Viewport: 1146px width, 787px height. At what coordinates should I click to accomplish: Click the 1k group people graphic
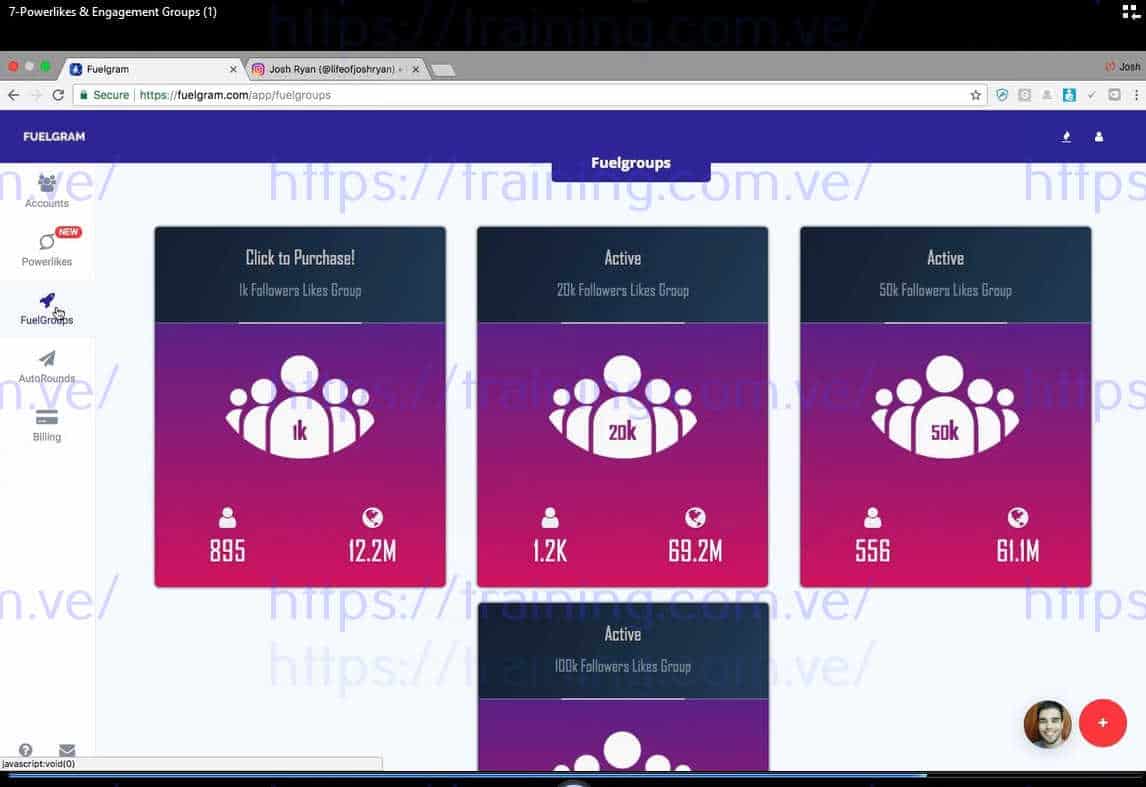click(x=300, y=407)
